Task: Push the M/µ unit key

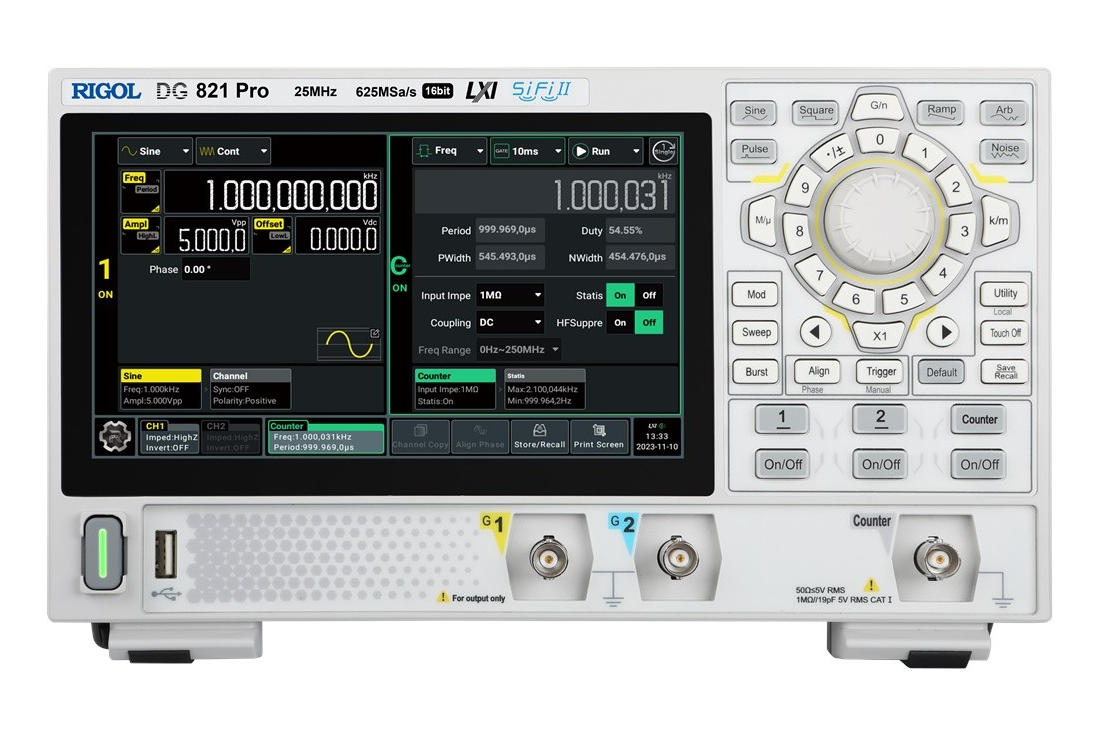Action: pyautogui.click(x=763, y=221)
